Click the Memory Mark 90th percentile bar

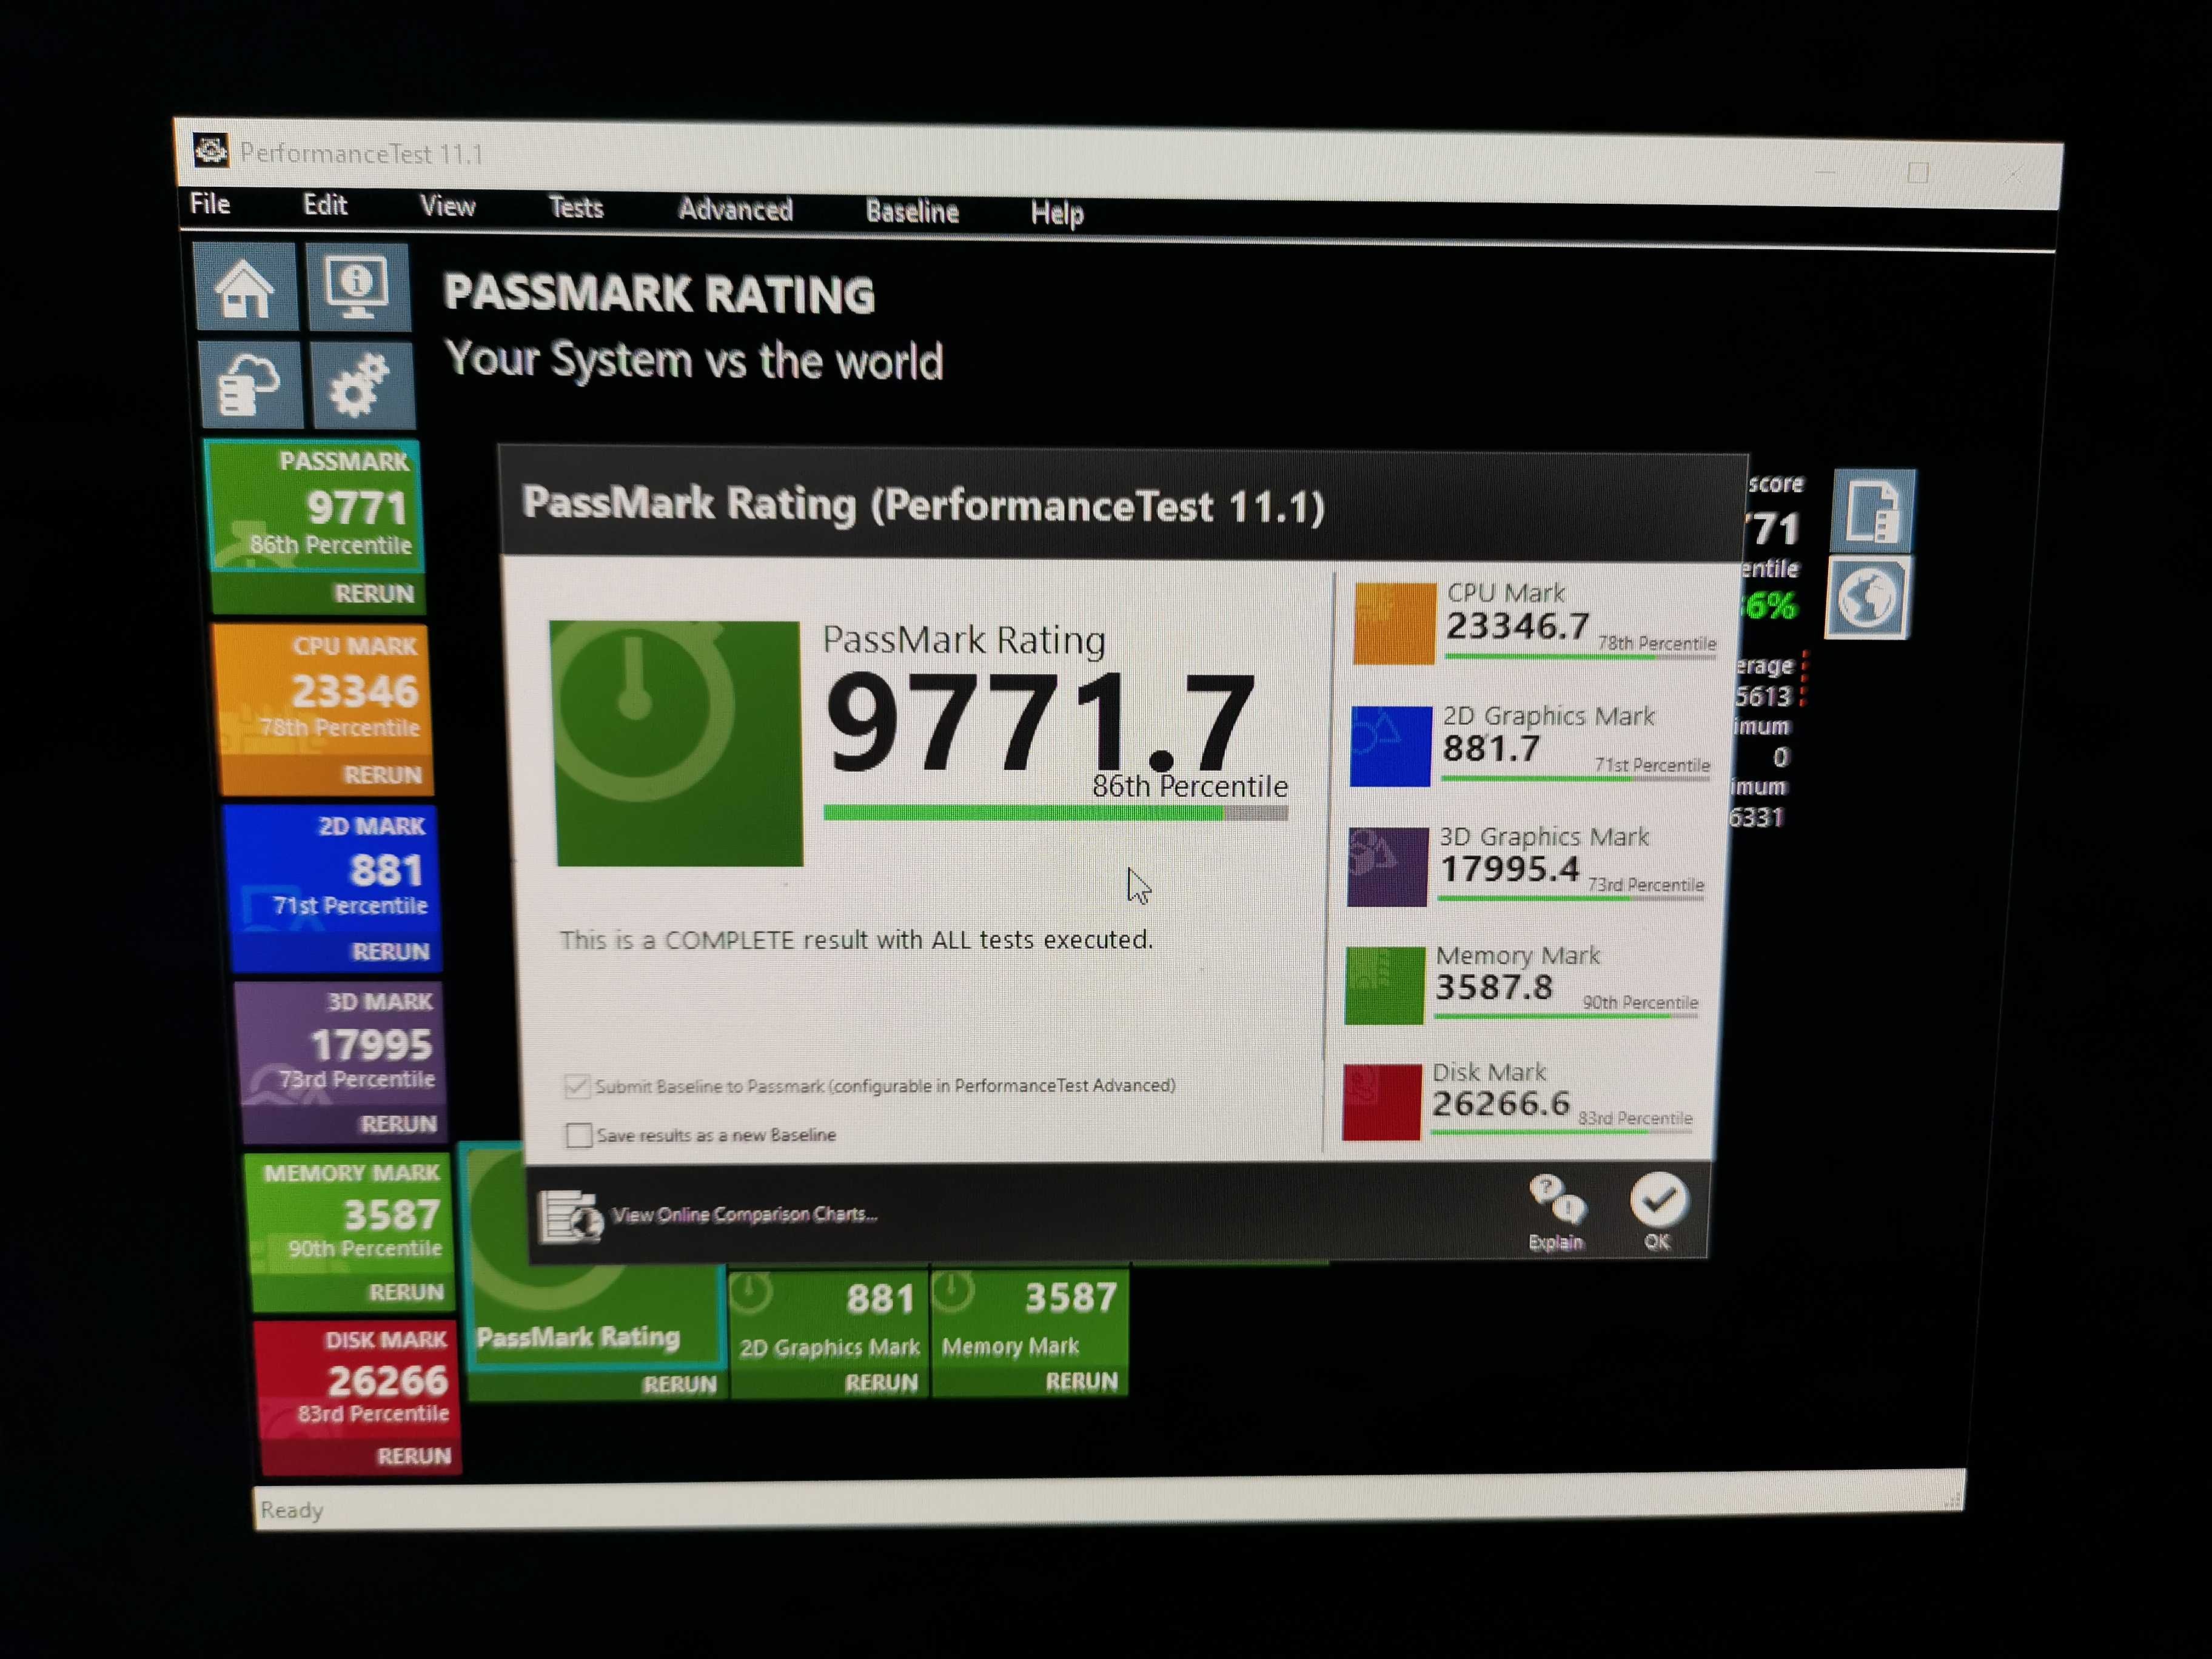1566,1016
